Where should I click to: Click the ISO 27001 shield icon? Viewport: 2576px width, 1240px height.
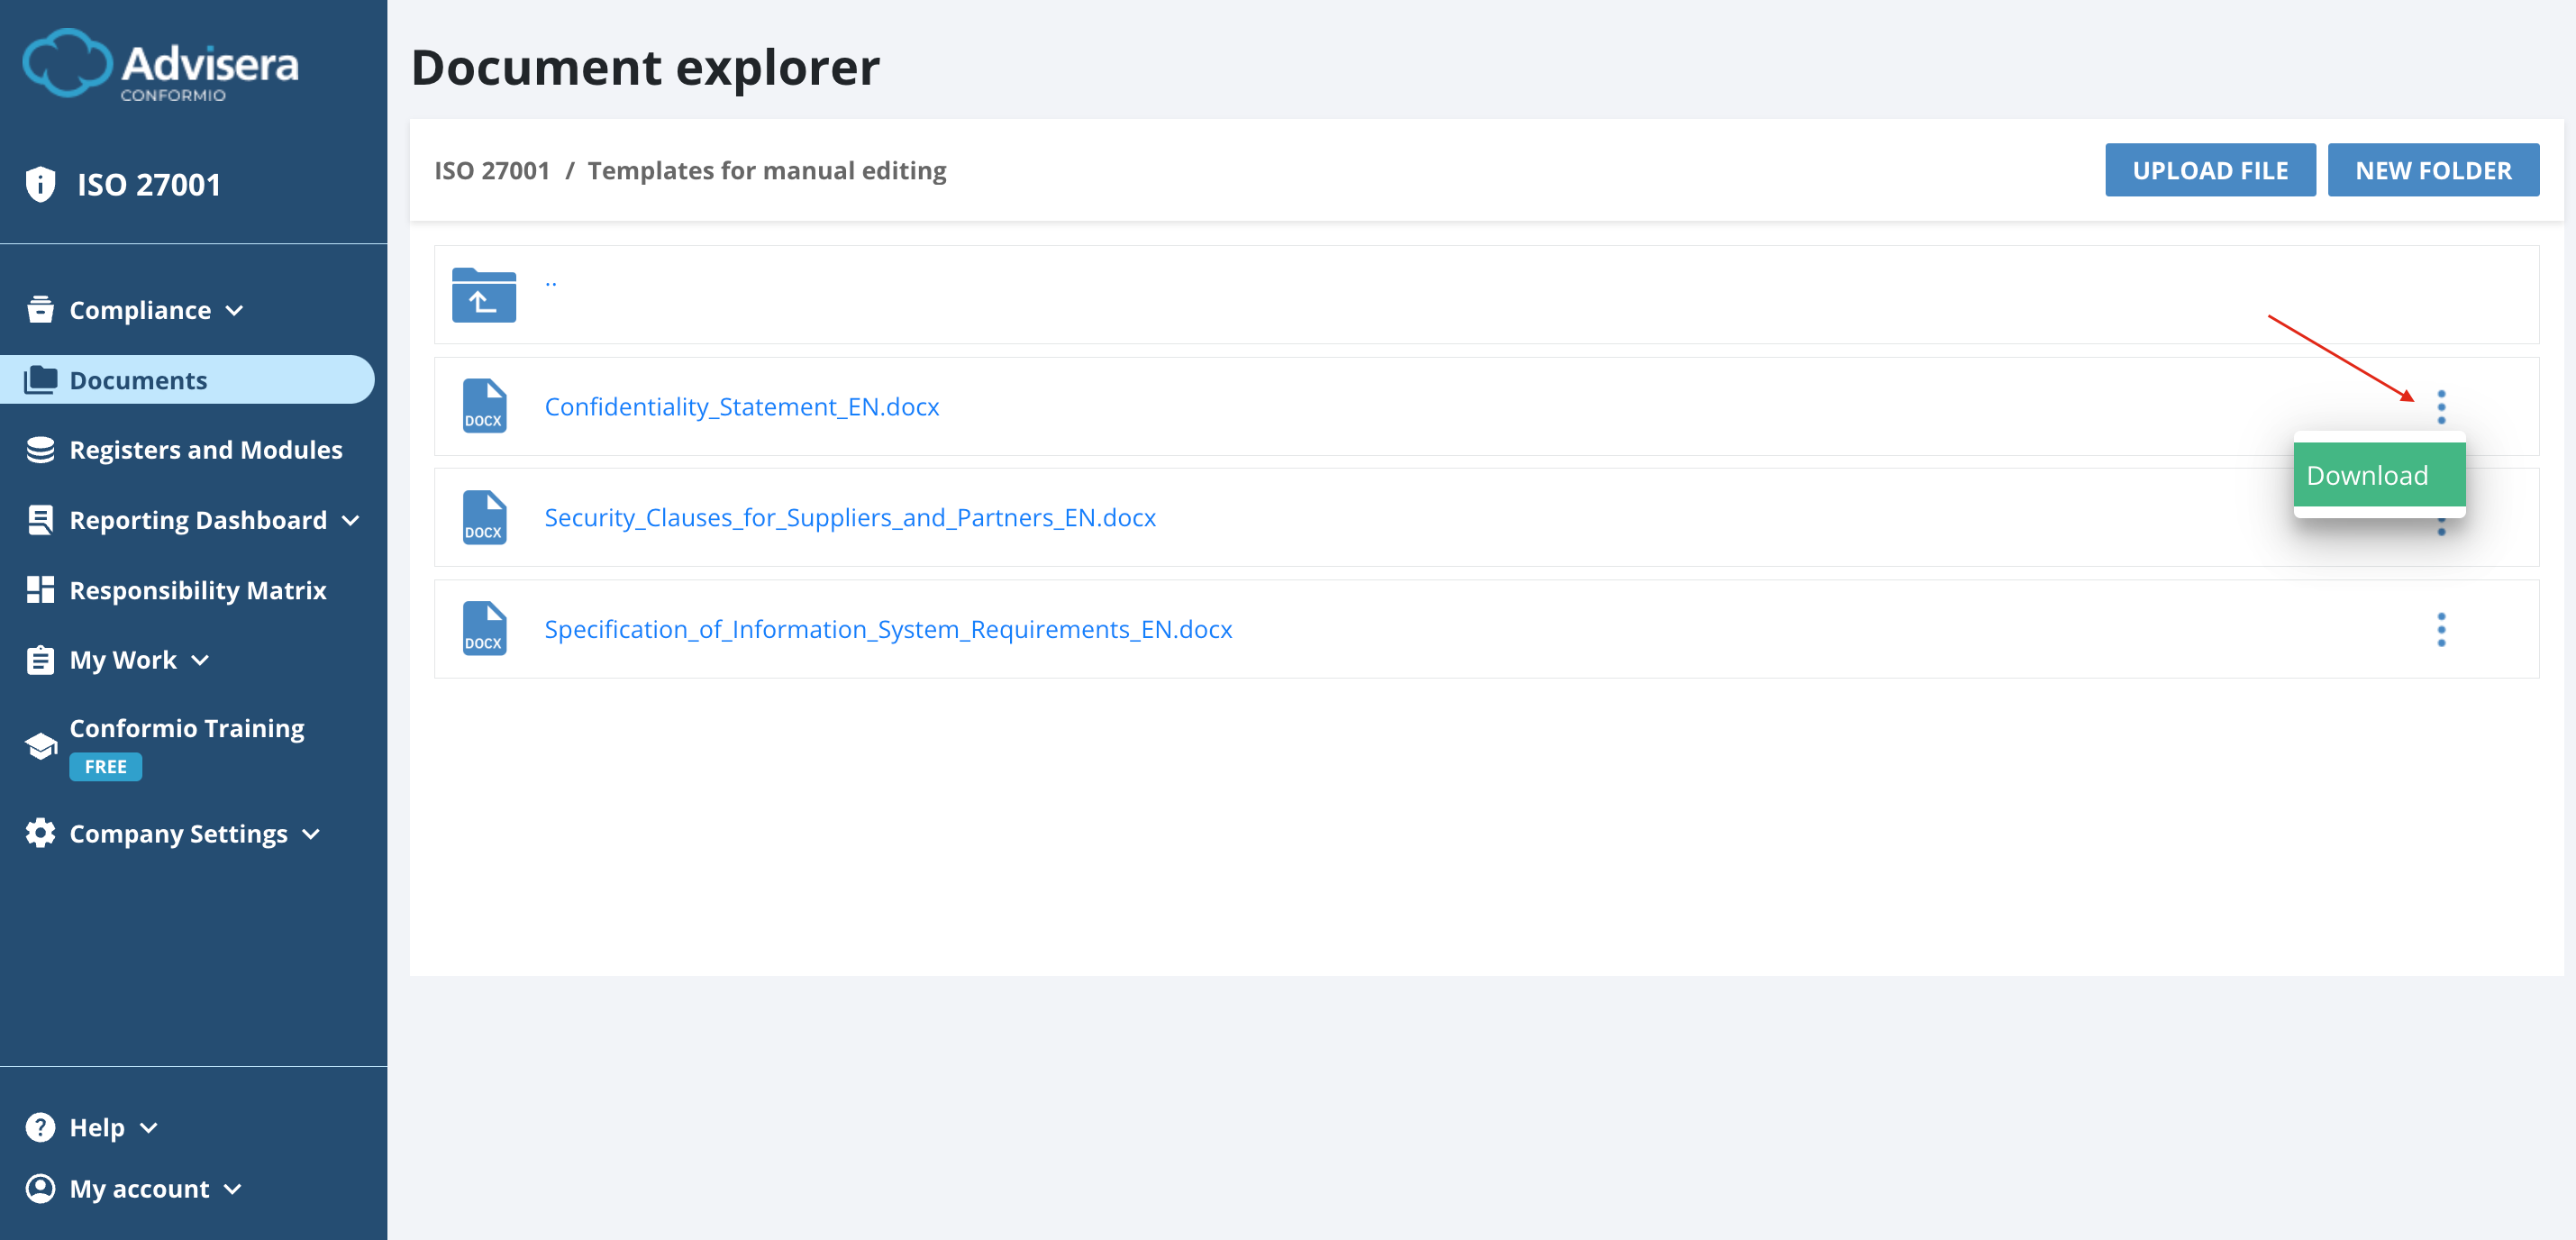click(40, 184)
